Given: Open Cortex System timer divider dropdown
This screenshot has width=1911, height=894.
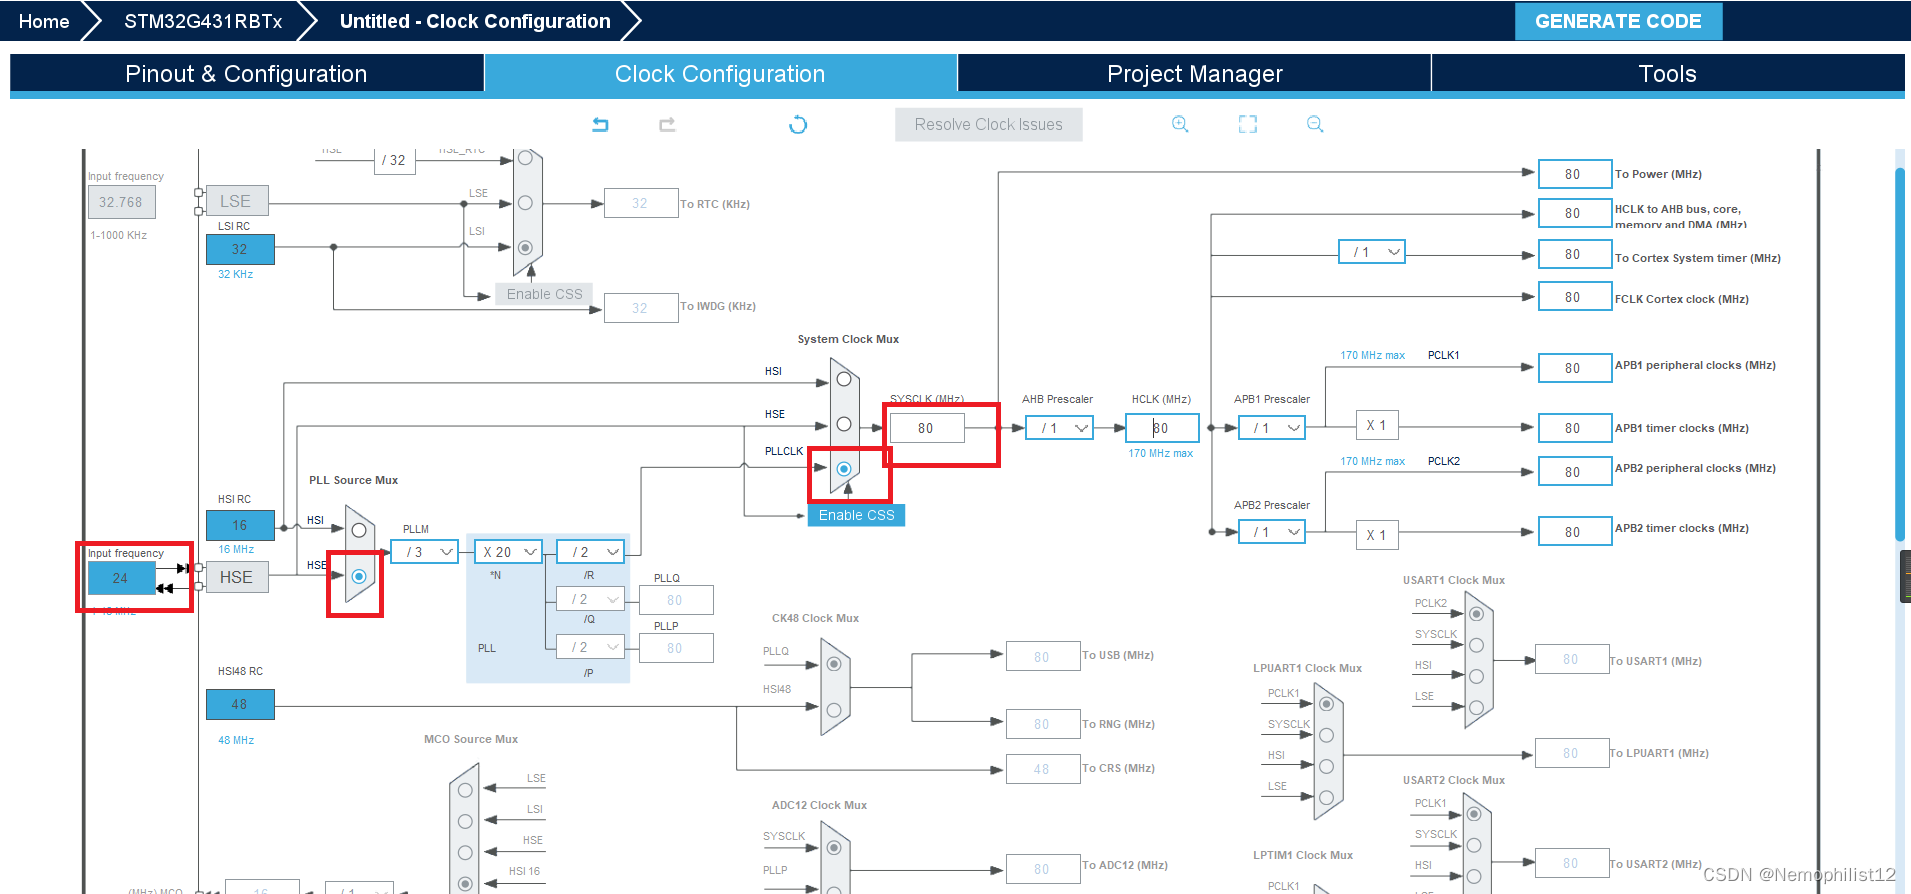Looking at the screenshot, I should click(1372, 252).
